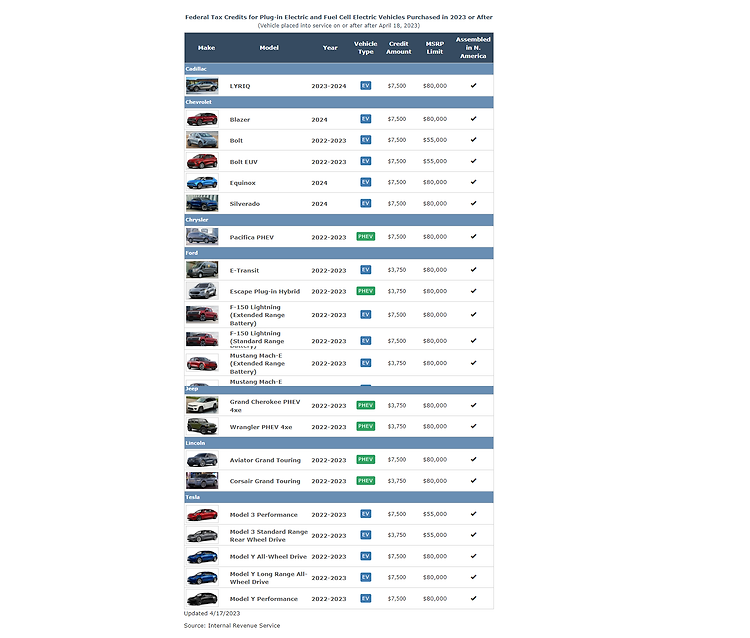Click the 'Escape Plug-in Hybrid' model name
This screenshot has height=638, width=750.
(x=265, y=291)
